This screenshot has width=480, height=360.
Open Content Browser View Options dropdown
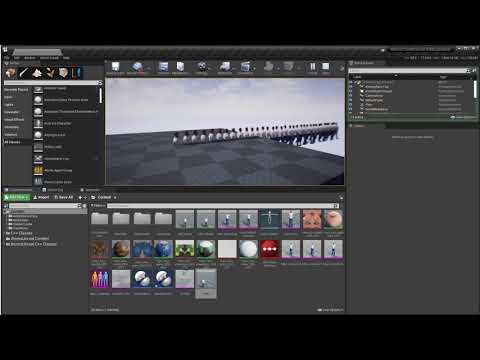click(330, 310)
